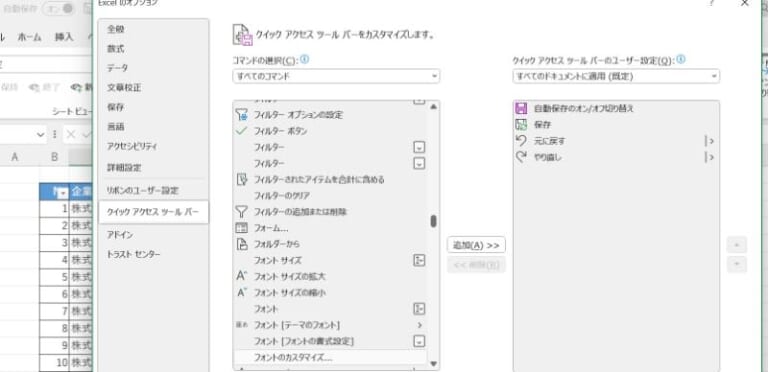Screen dimensions: 768x372
Task: Click the move up arrow button
Action: 737,244
